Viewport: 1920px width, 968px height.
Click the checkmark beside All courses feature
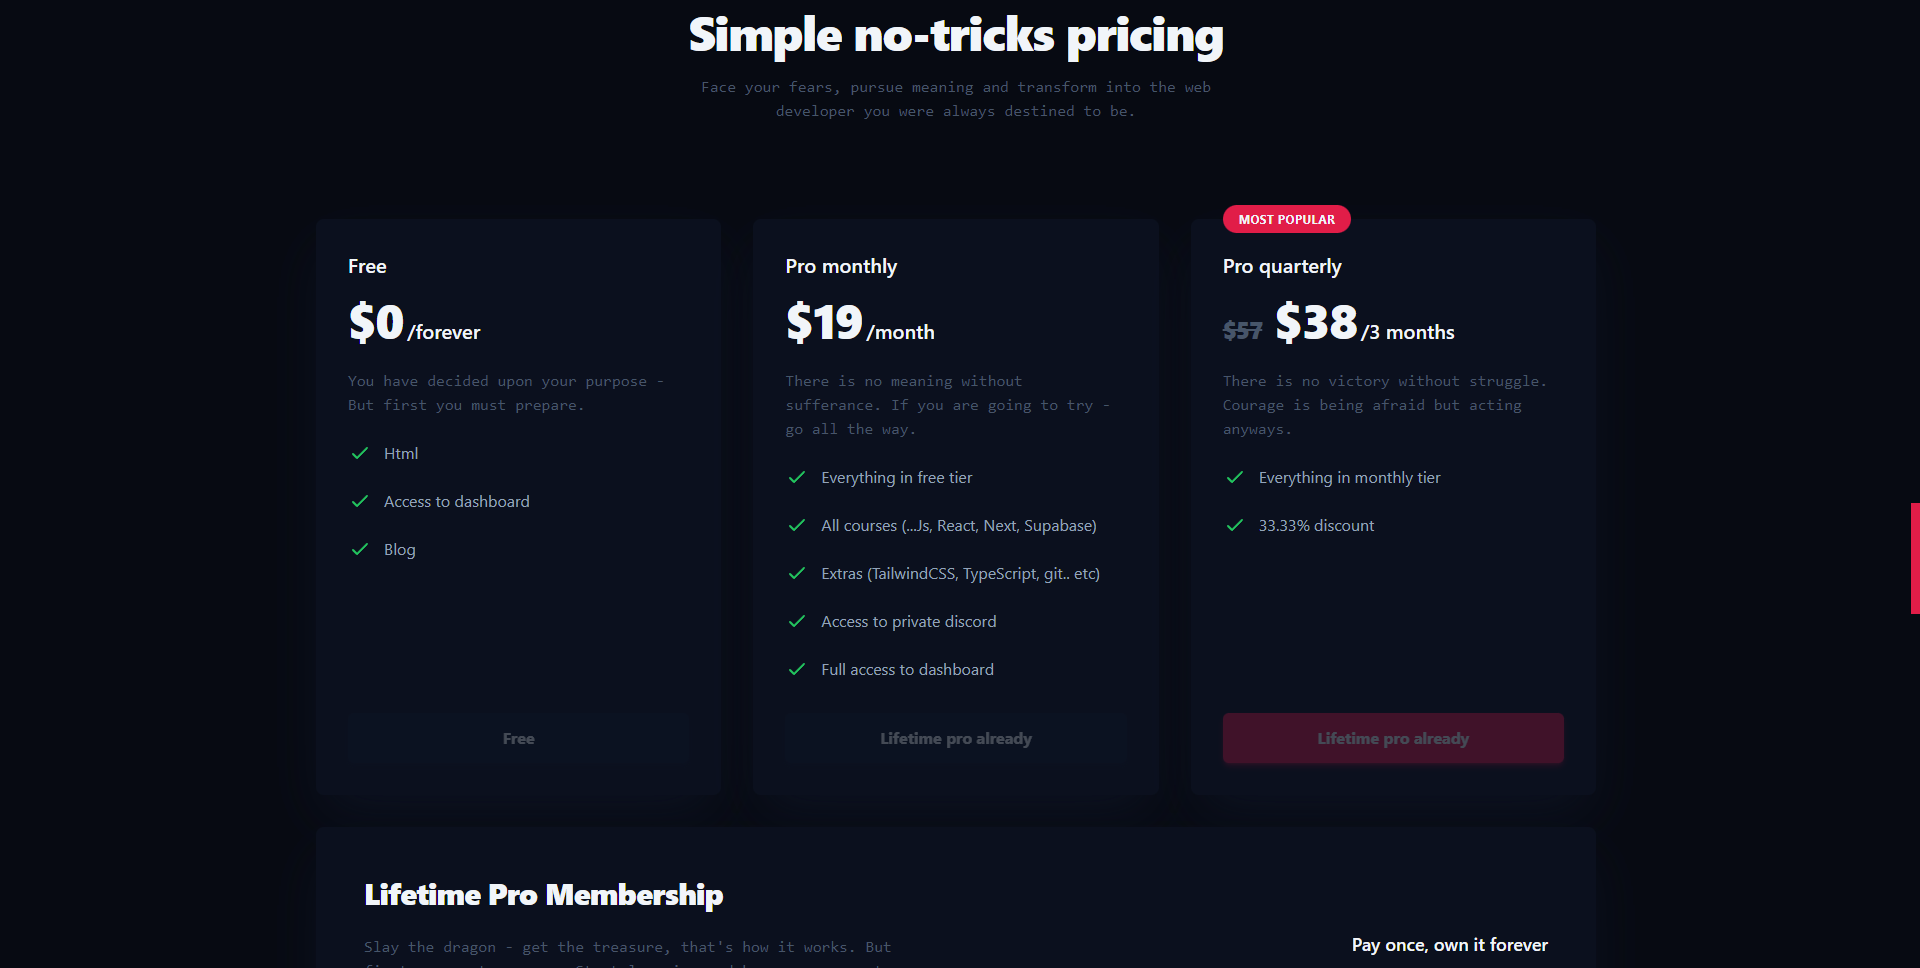coord(797,525)
